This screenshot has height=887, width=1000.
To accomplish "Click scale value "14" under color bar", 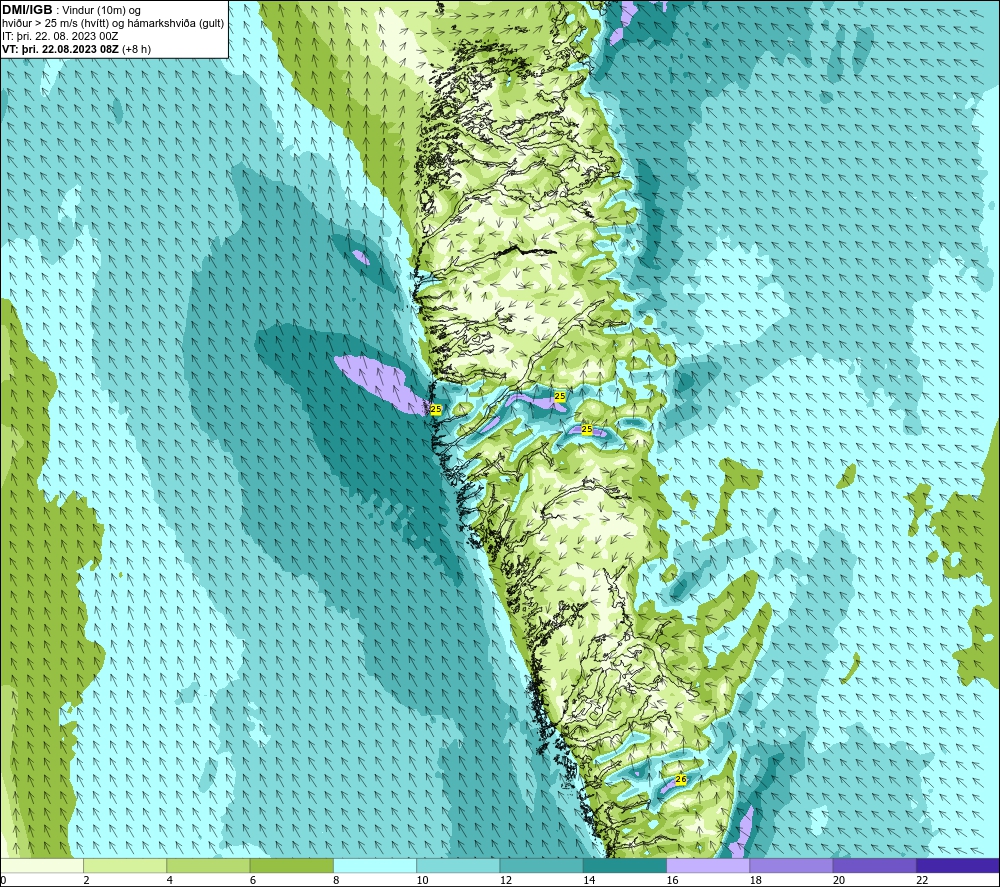I will point(589,880).
